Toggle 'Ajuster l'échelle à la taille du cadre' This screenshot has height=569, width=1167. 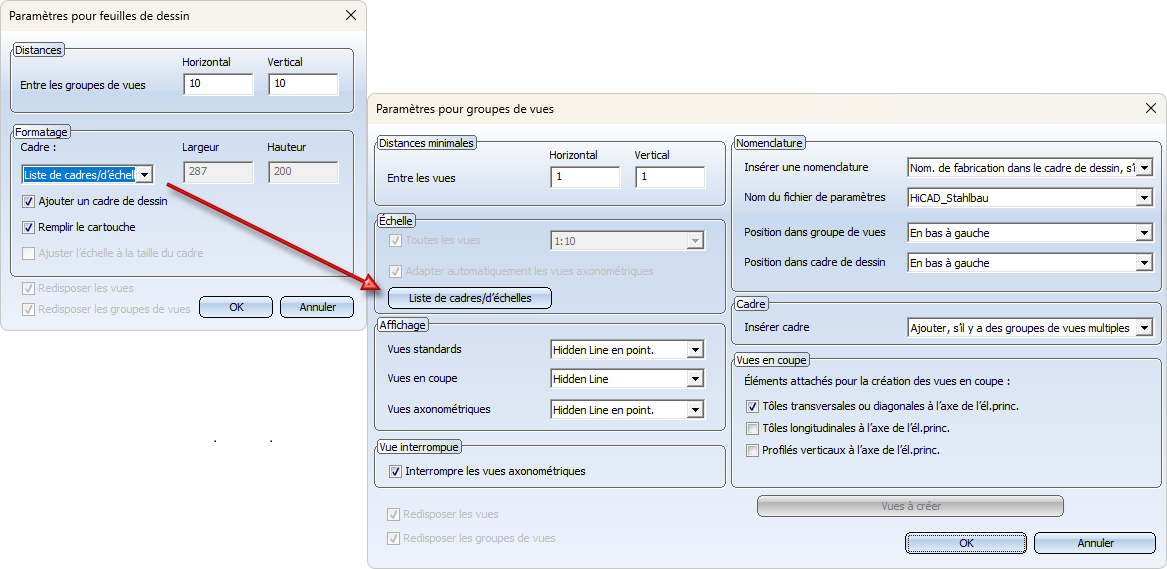29,253
